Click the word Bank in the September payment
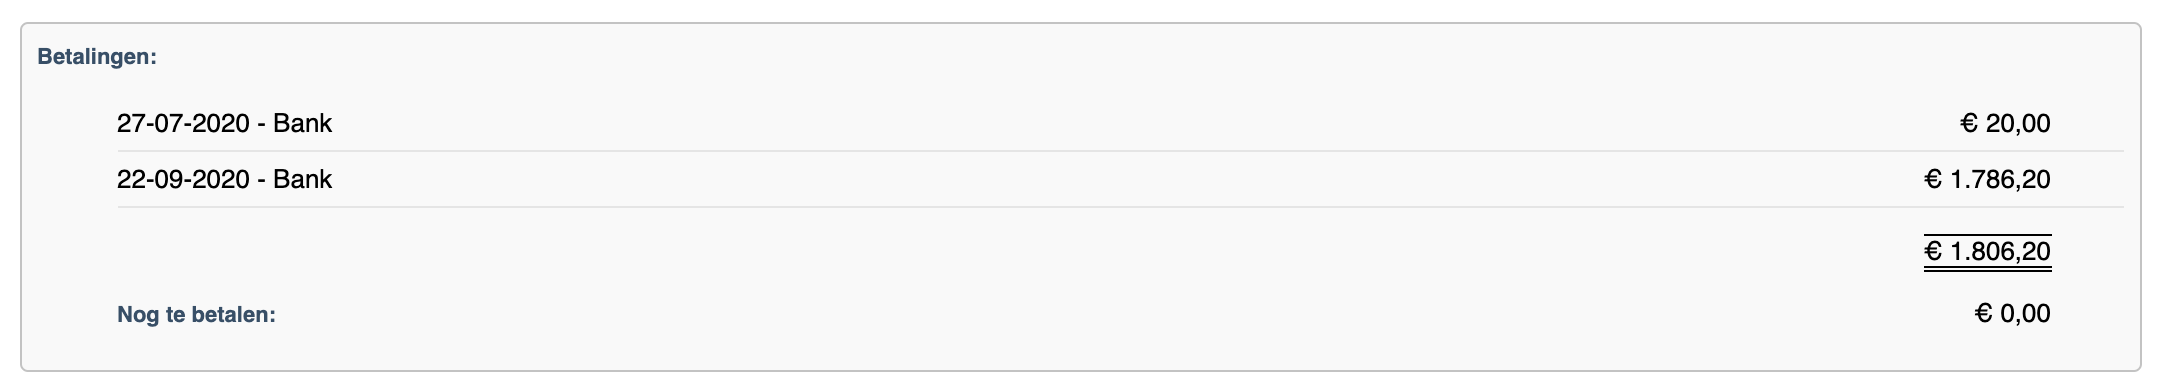The image size is (2160, 386). pyautogui.click(x=302, y=179)
